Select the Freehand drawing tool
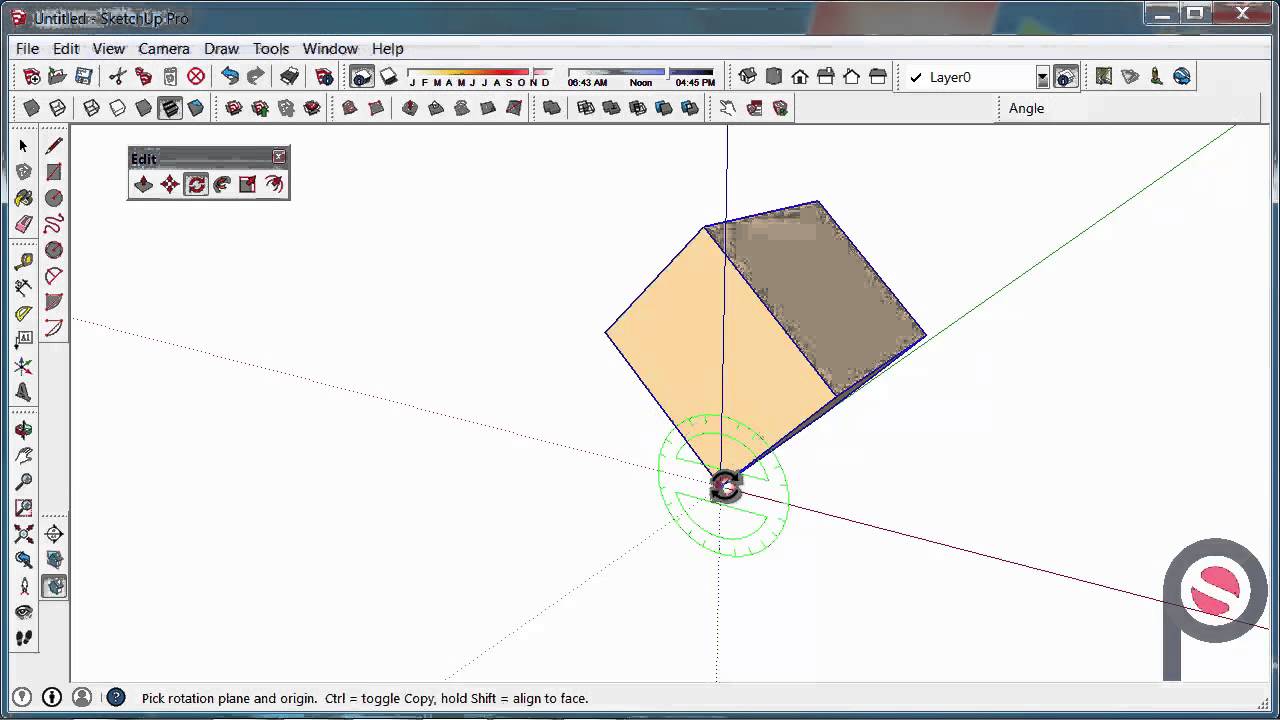 tap(54, 224)
